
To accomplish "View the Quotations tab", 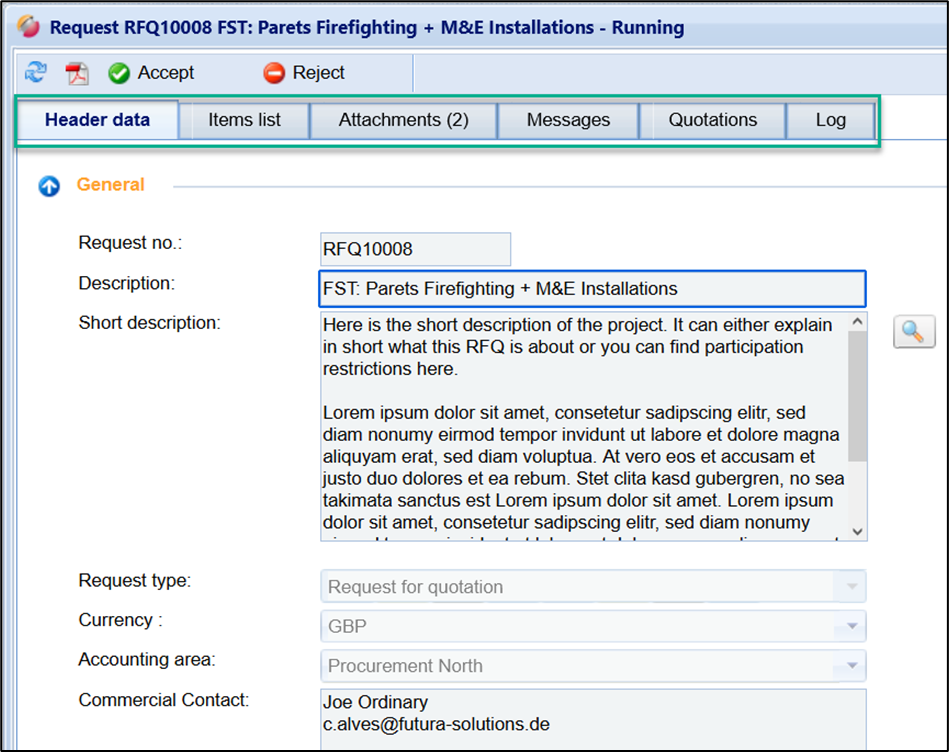I will (x=713, y=120).
